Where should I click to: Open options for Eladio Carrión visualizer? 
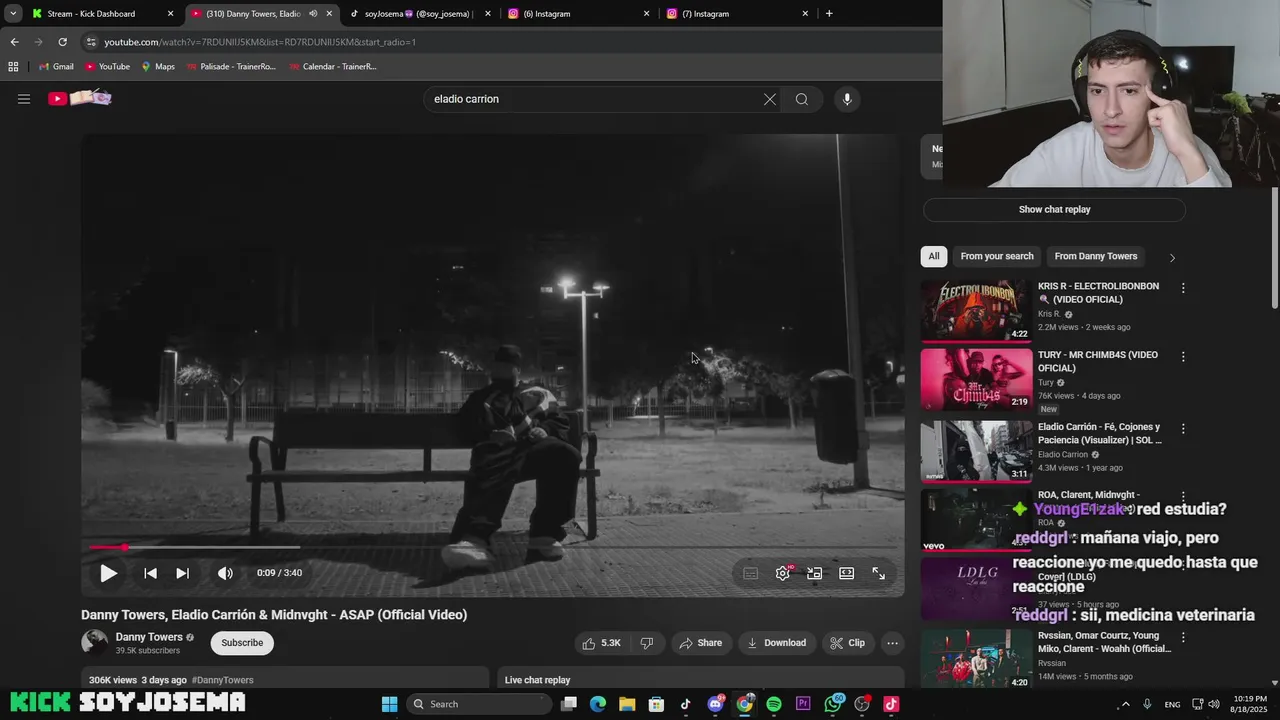[x=1183, y=428]
